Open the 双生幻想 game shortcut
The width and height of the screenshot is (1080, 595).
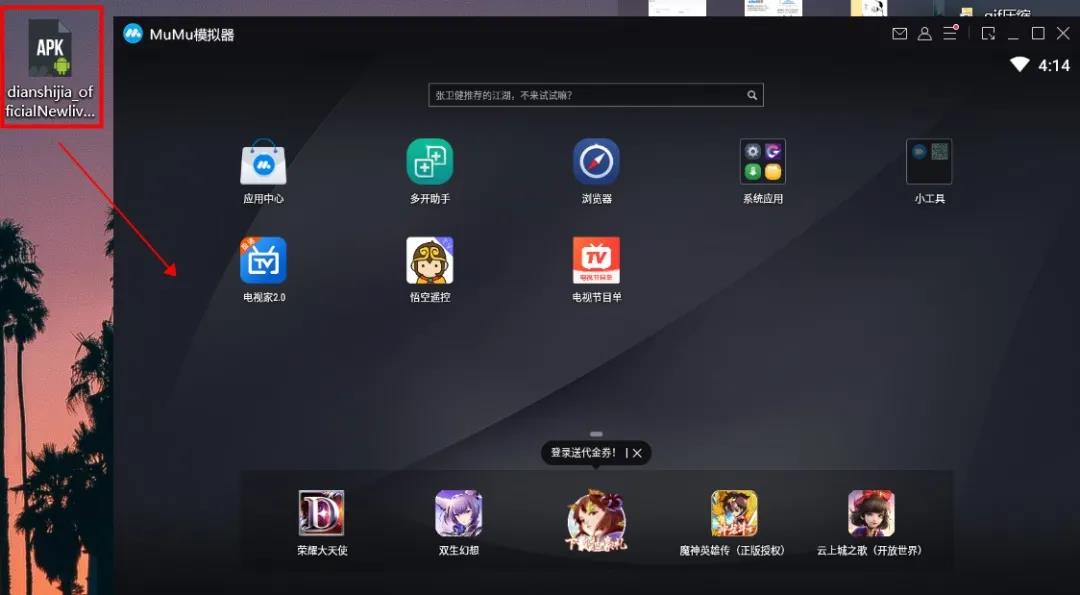click(459, 515)
